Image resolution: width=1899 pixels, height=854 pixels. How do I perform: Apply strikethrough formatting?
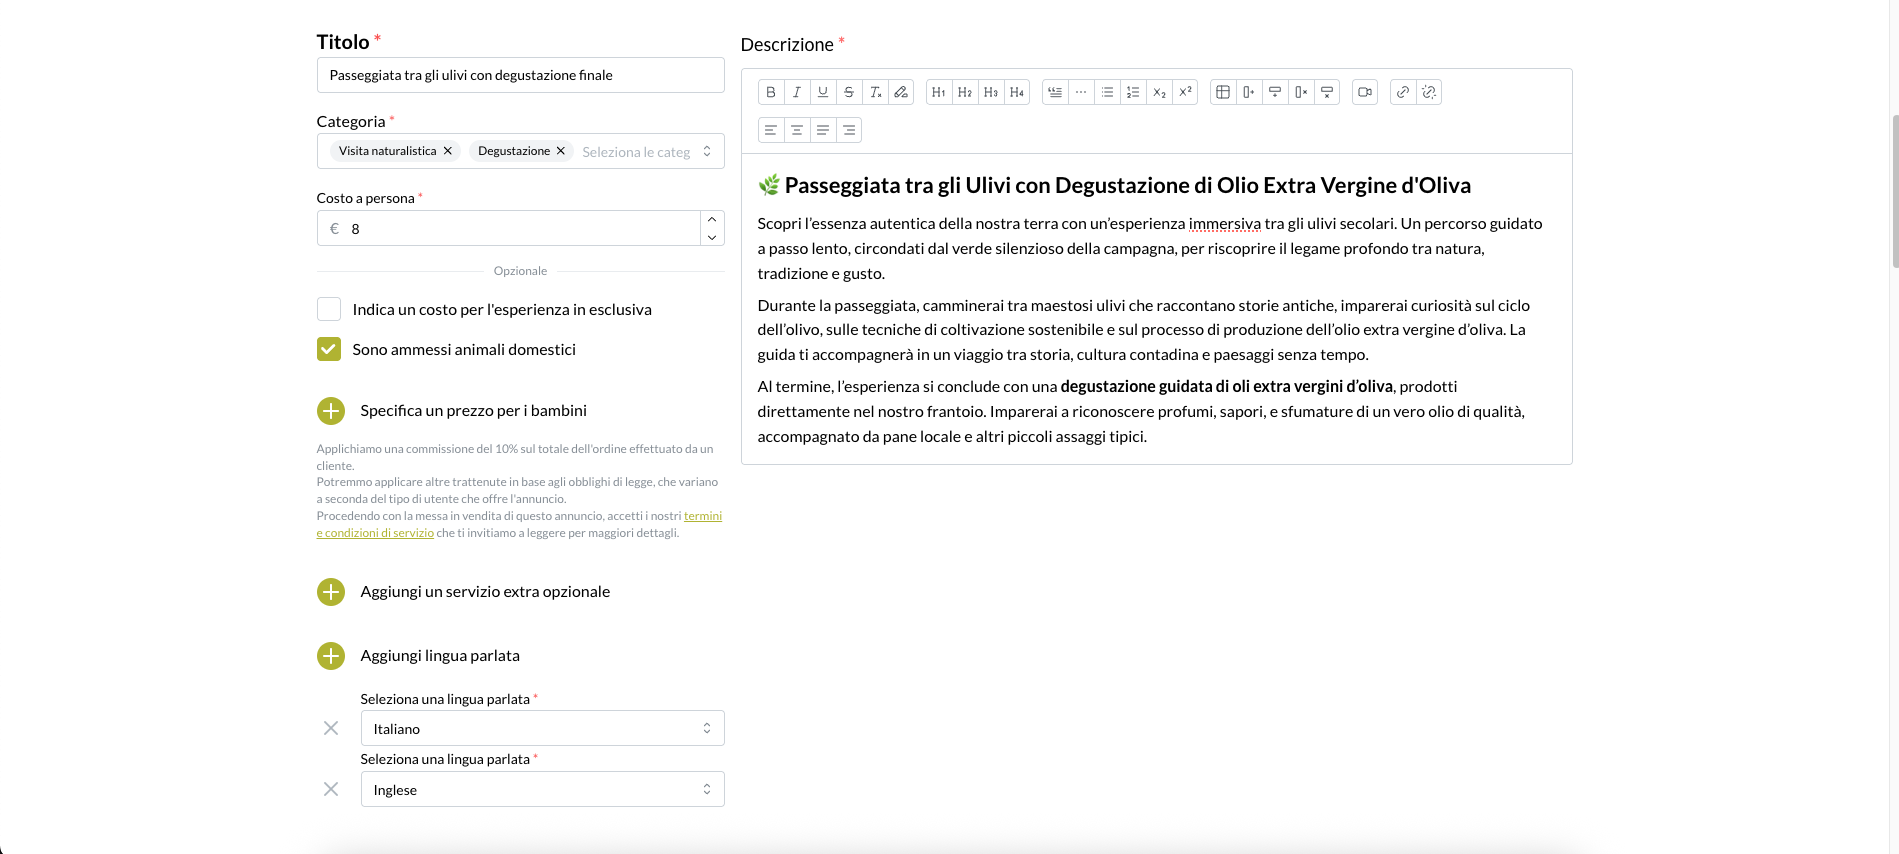[x=848, y=92]
